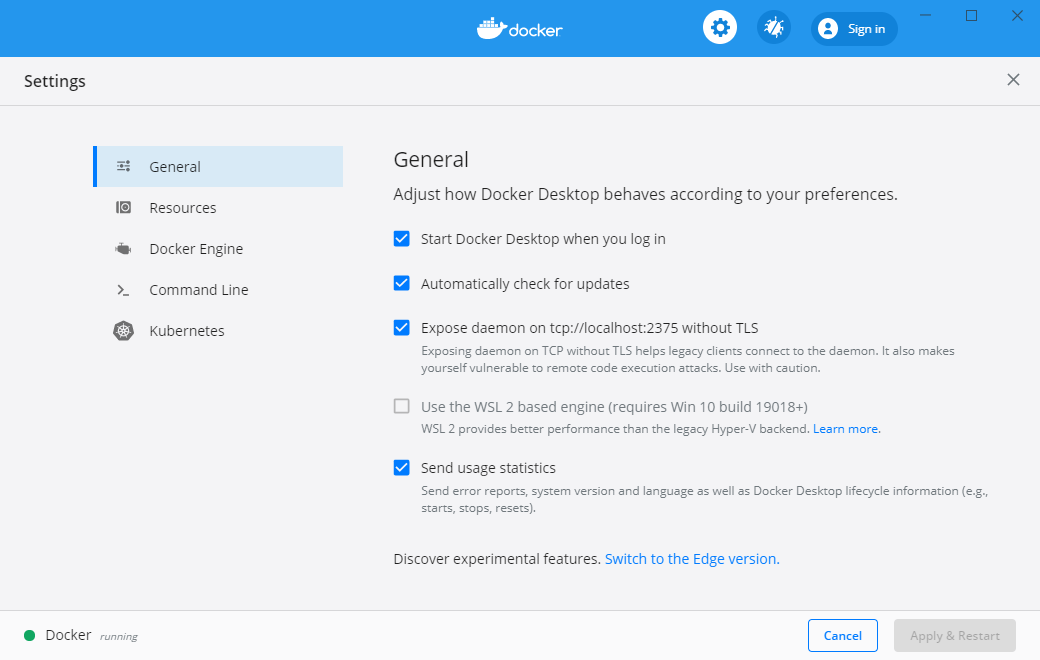Click the Command Line terminal icon
Viewport: 1040px width, 660px height.
(123, 289)
